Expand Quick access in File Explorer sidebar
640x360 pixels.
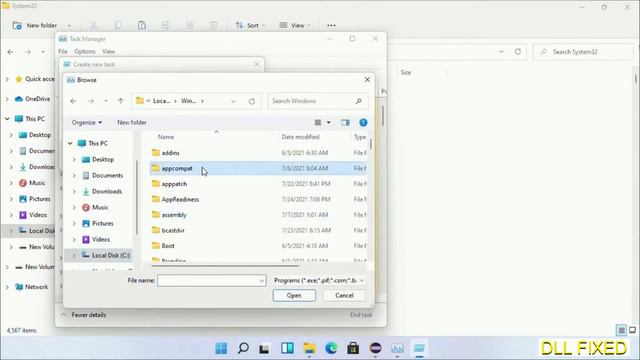[x=7, y=79]
